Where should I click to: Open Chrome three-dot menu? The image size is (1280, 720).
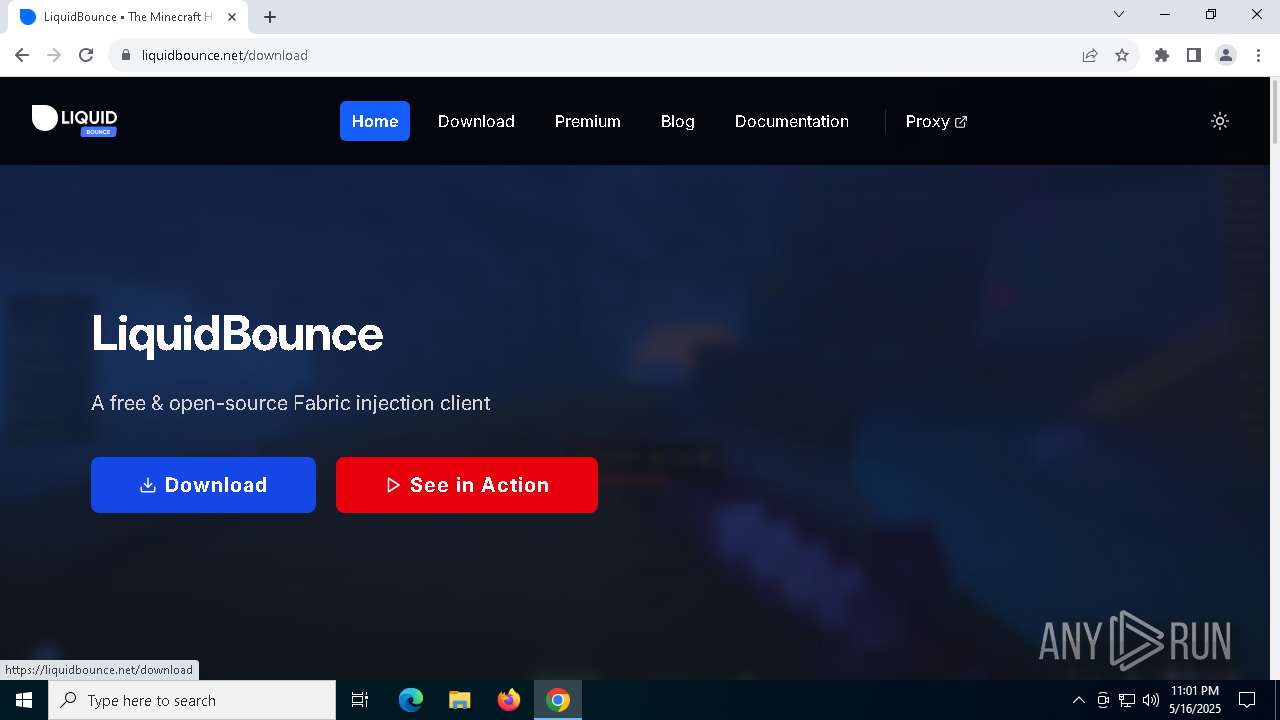pos(1258,55)
